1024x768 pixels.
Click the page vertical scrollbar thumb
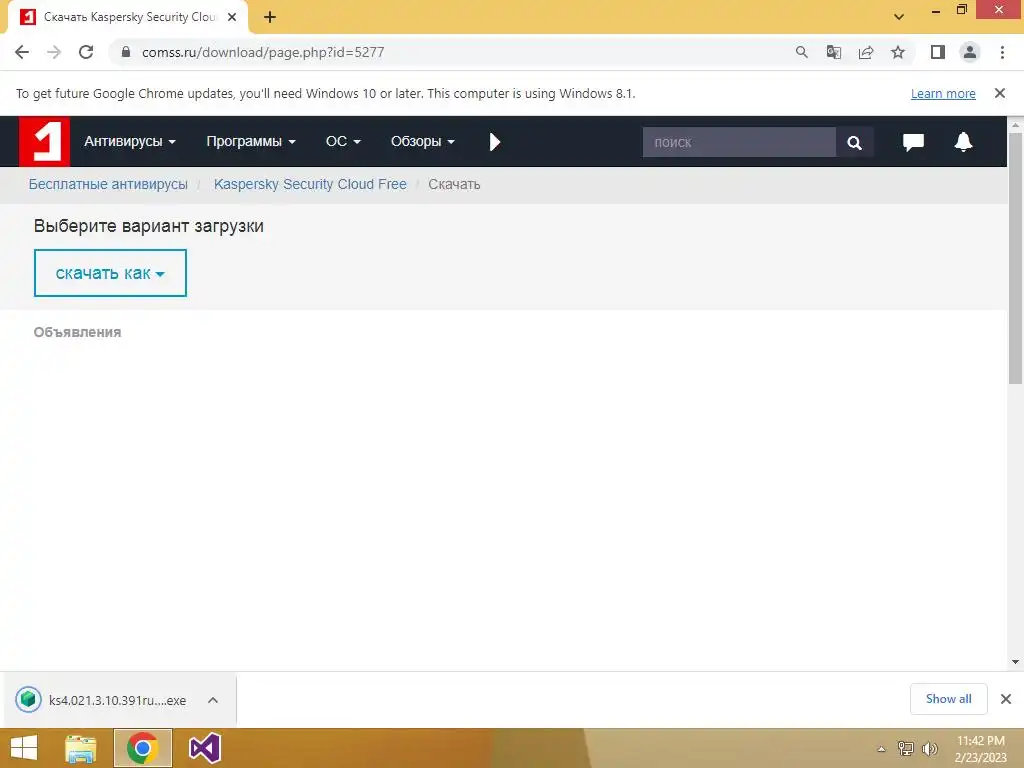click(1015, 258)
